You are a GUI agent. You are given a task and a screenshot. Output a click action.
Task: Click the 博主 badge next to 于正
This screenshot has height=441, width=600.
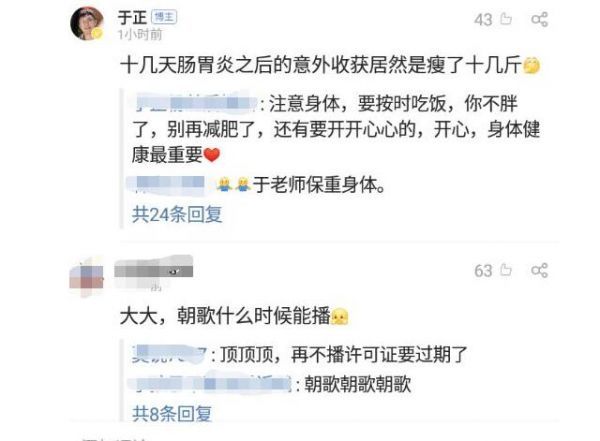[x=164, y=17]
